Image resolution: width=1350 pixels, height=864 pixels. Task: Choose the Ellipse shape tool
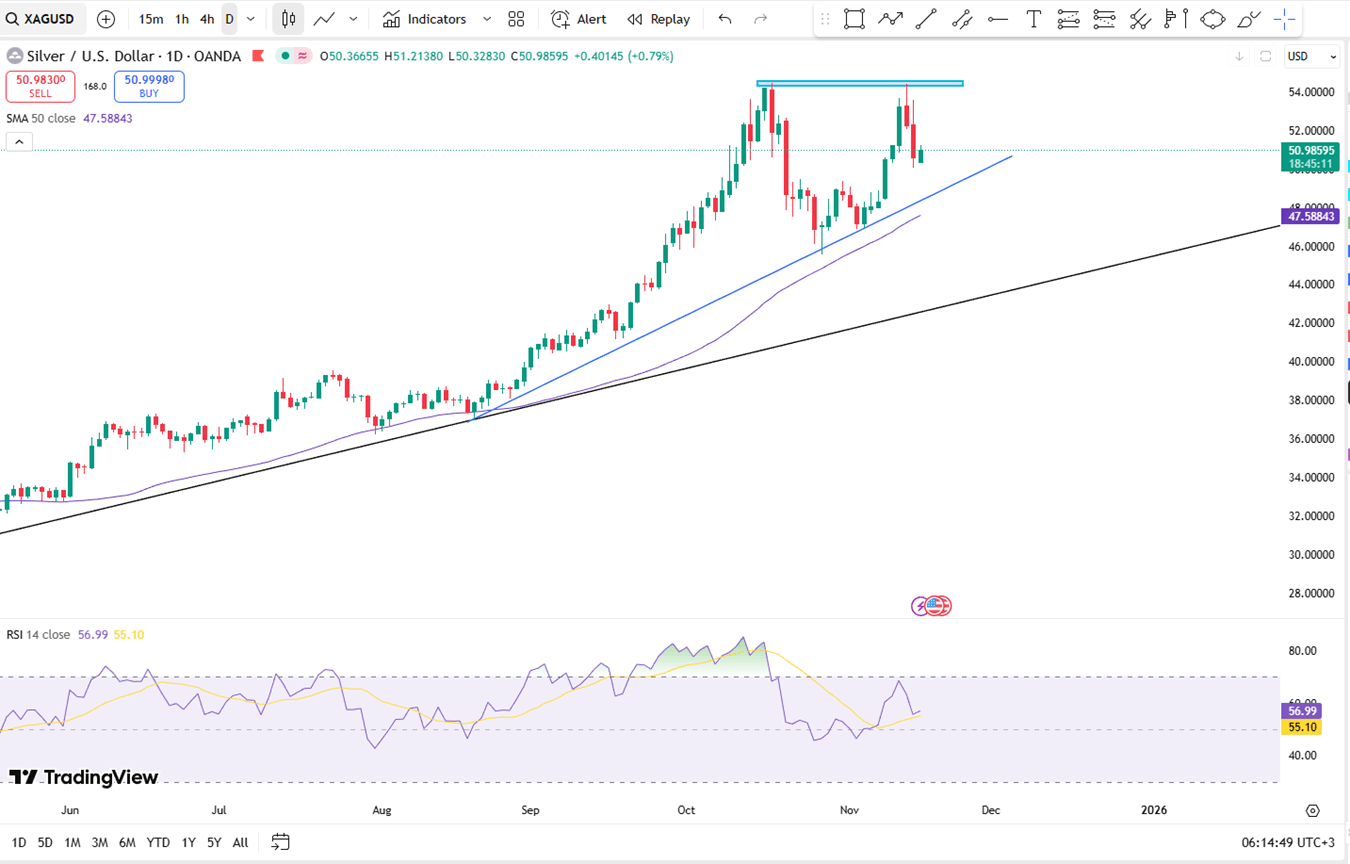[1212, 19]
